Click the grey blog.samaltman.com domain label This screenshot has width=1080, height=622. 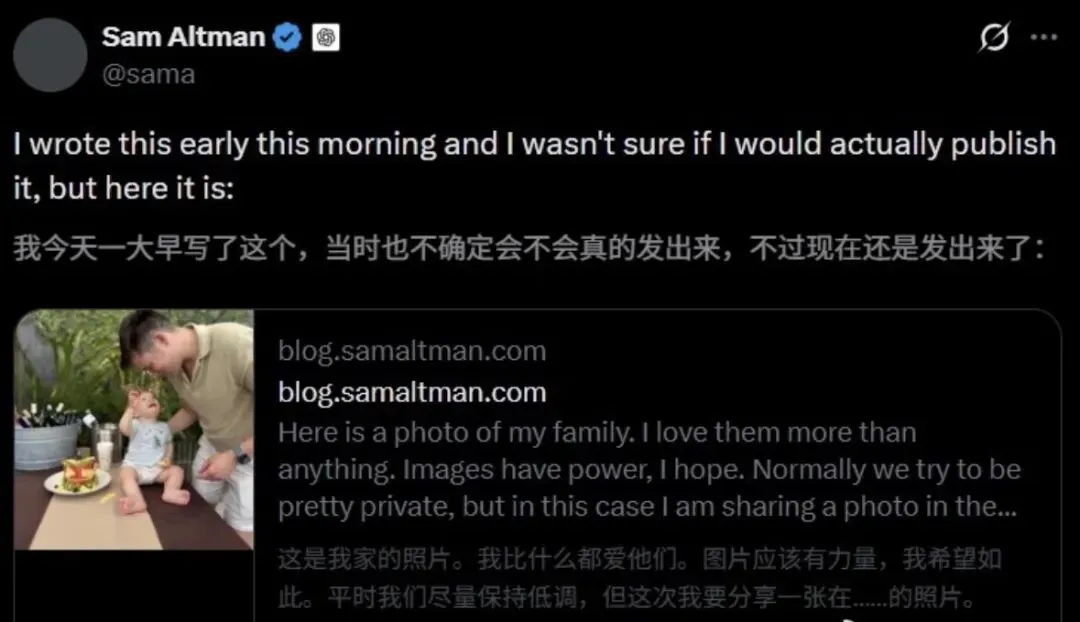[x=412, y=351]
